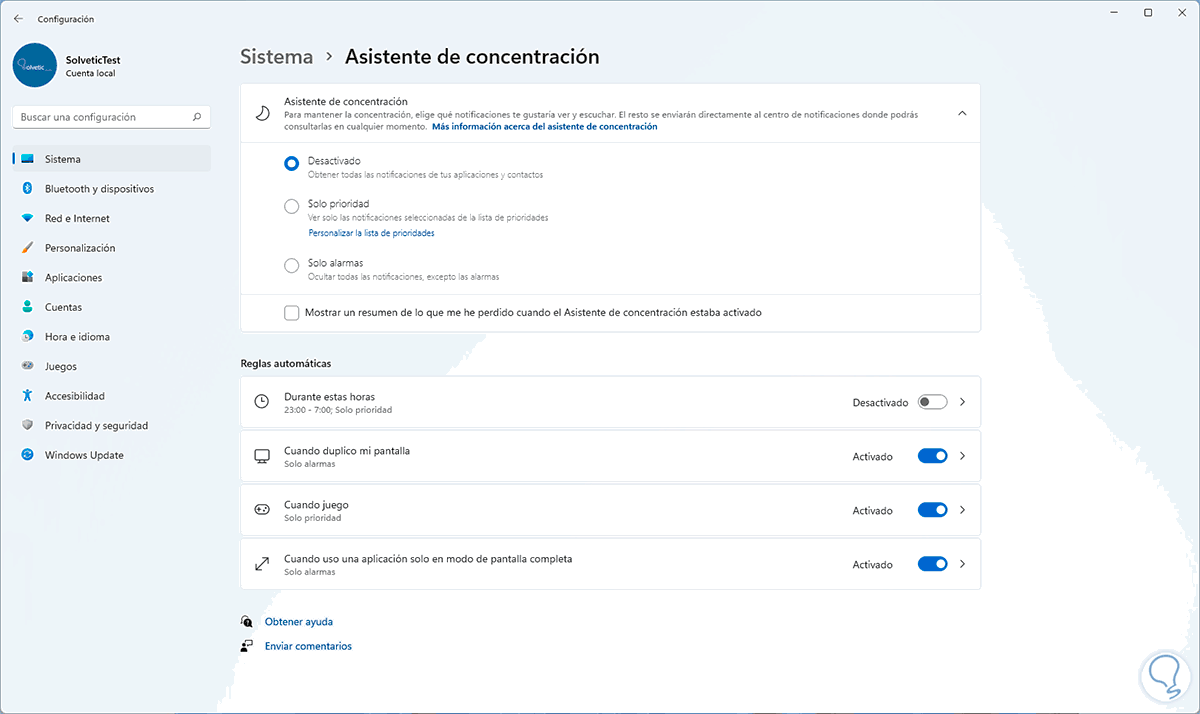Image resolution: width=1200 pixels, height=714 pixels.
Task: Open the pantalla completa rule chevron
Action: (962, 564)
